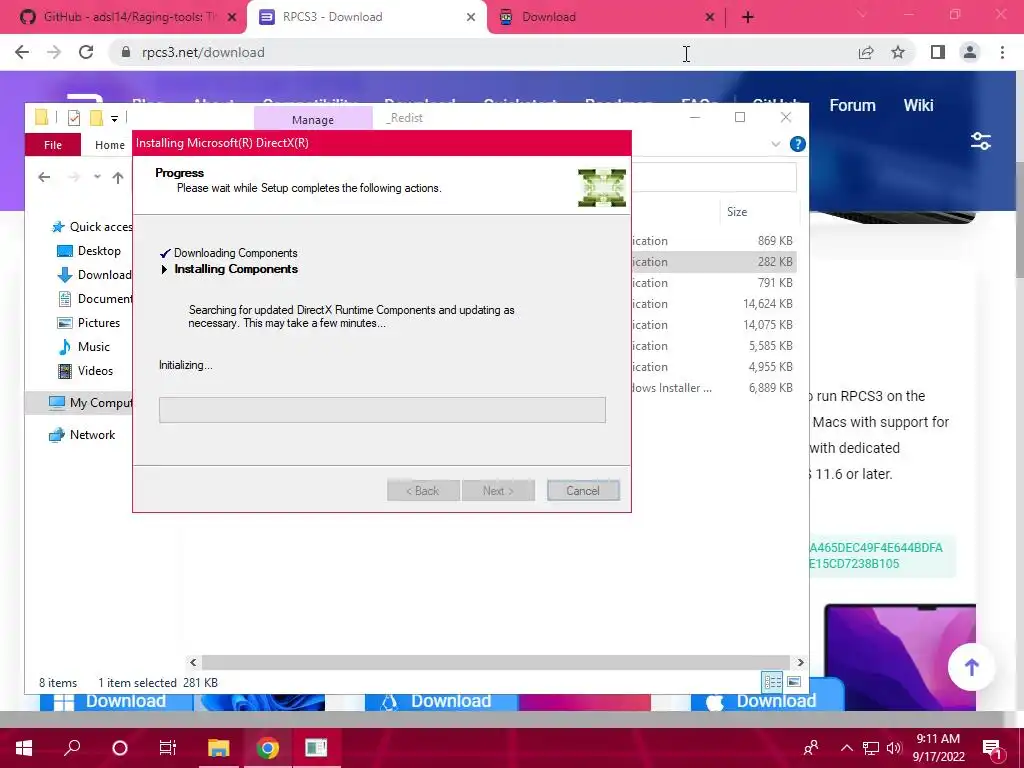The width and height of the screenshot is (1024, 768).
Task: Open a new browser tab
Action: pos(748,17)
